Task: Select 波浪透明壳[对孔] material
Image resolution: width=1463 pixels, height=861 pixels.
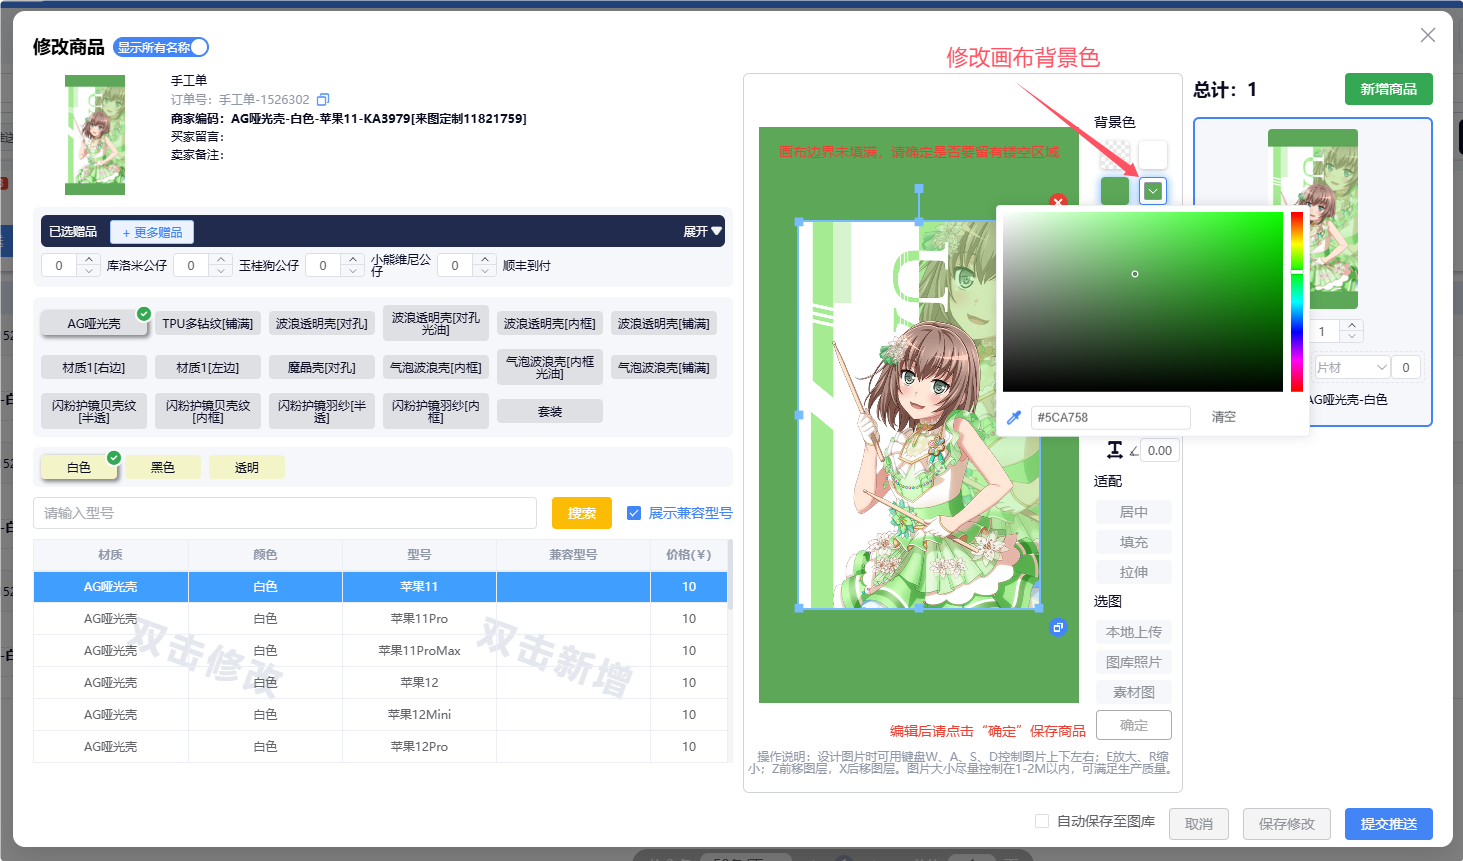Action: point(322,324)
